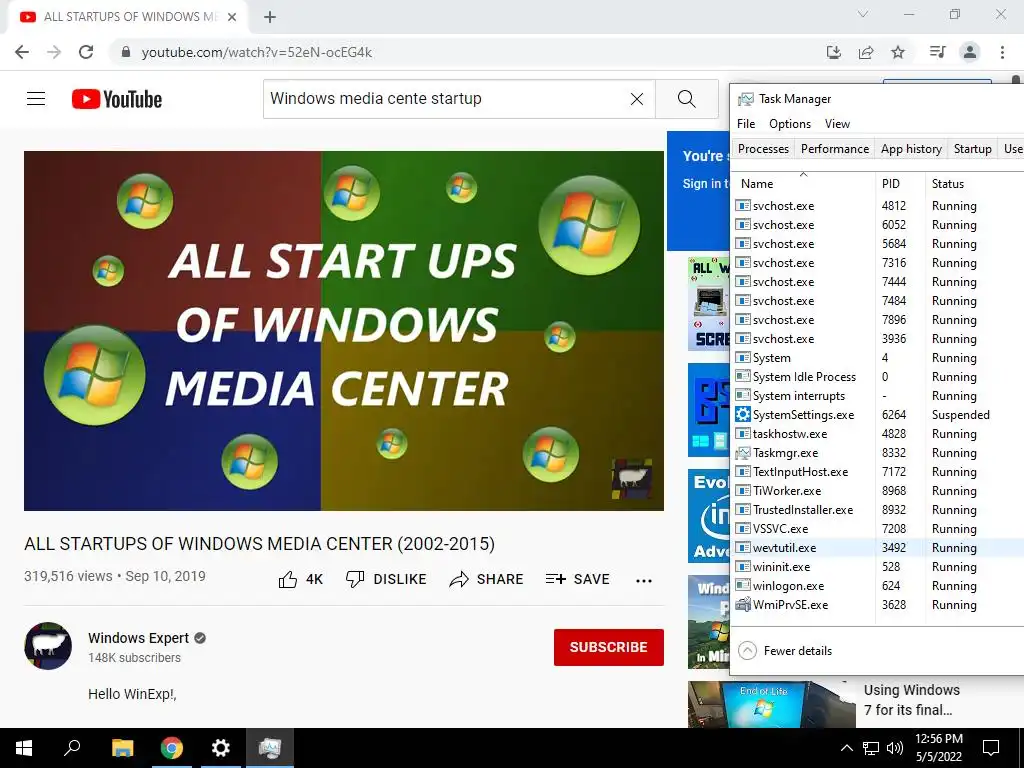The width and height of the screenshot is (1024, 768).
Task: Open Settings gear in taskbar
Action: coord(221,748)
